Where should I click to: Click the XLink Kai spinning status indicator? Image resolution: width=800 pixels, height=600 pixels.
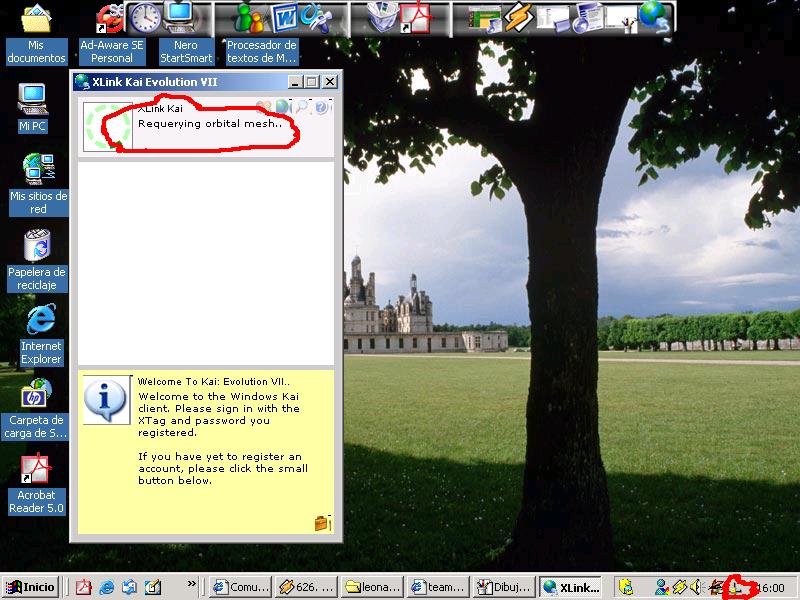pos(107,127)
